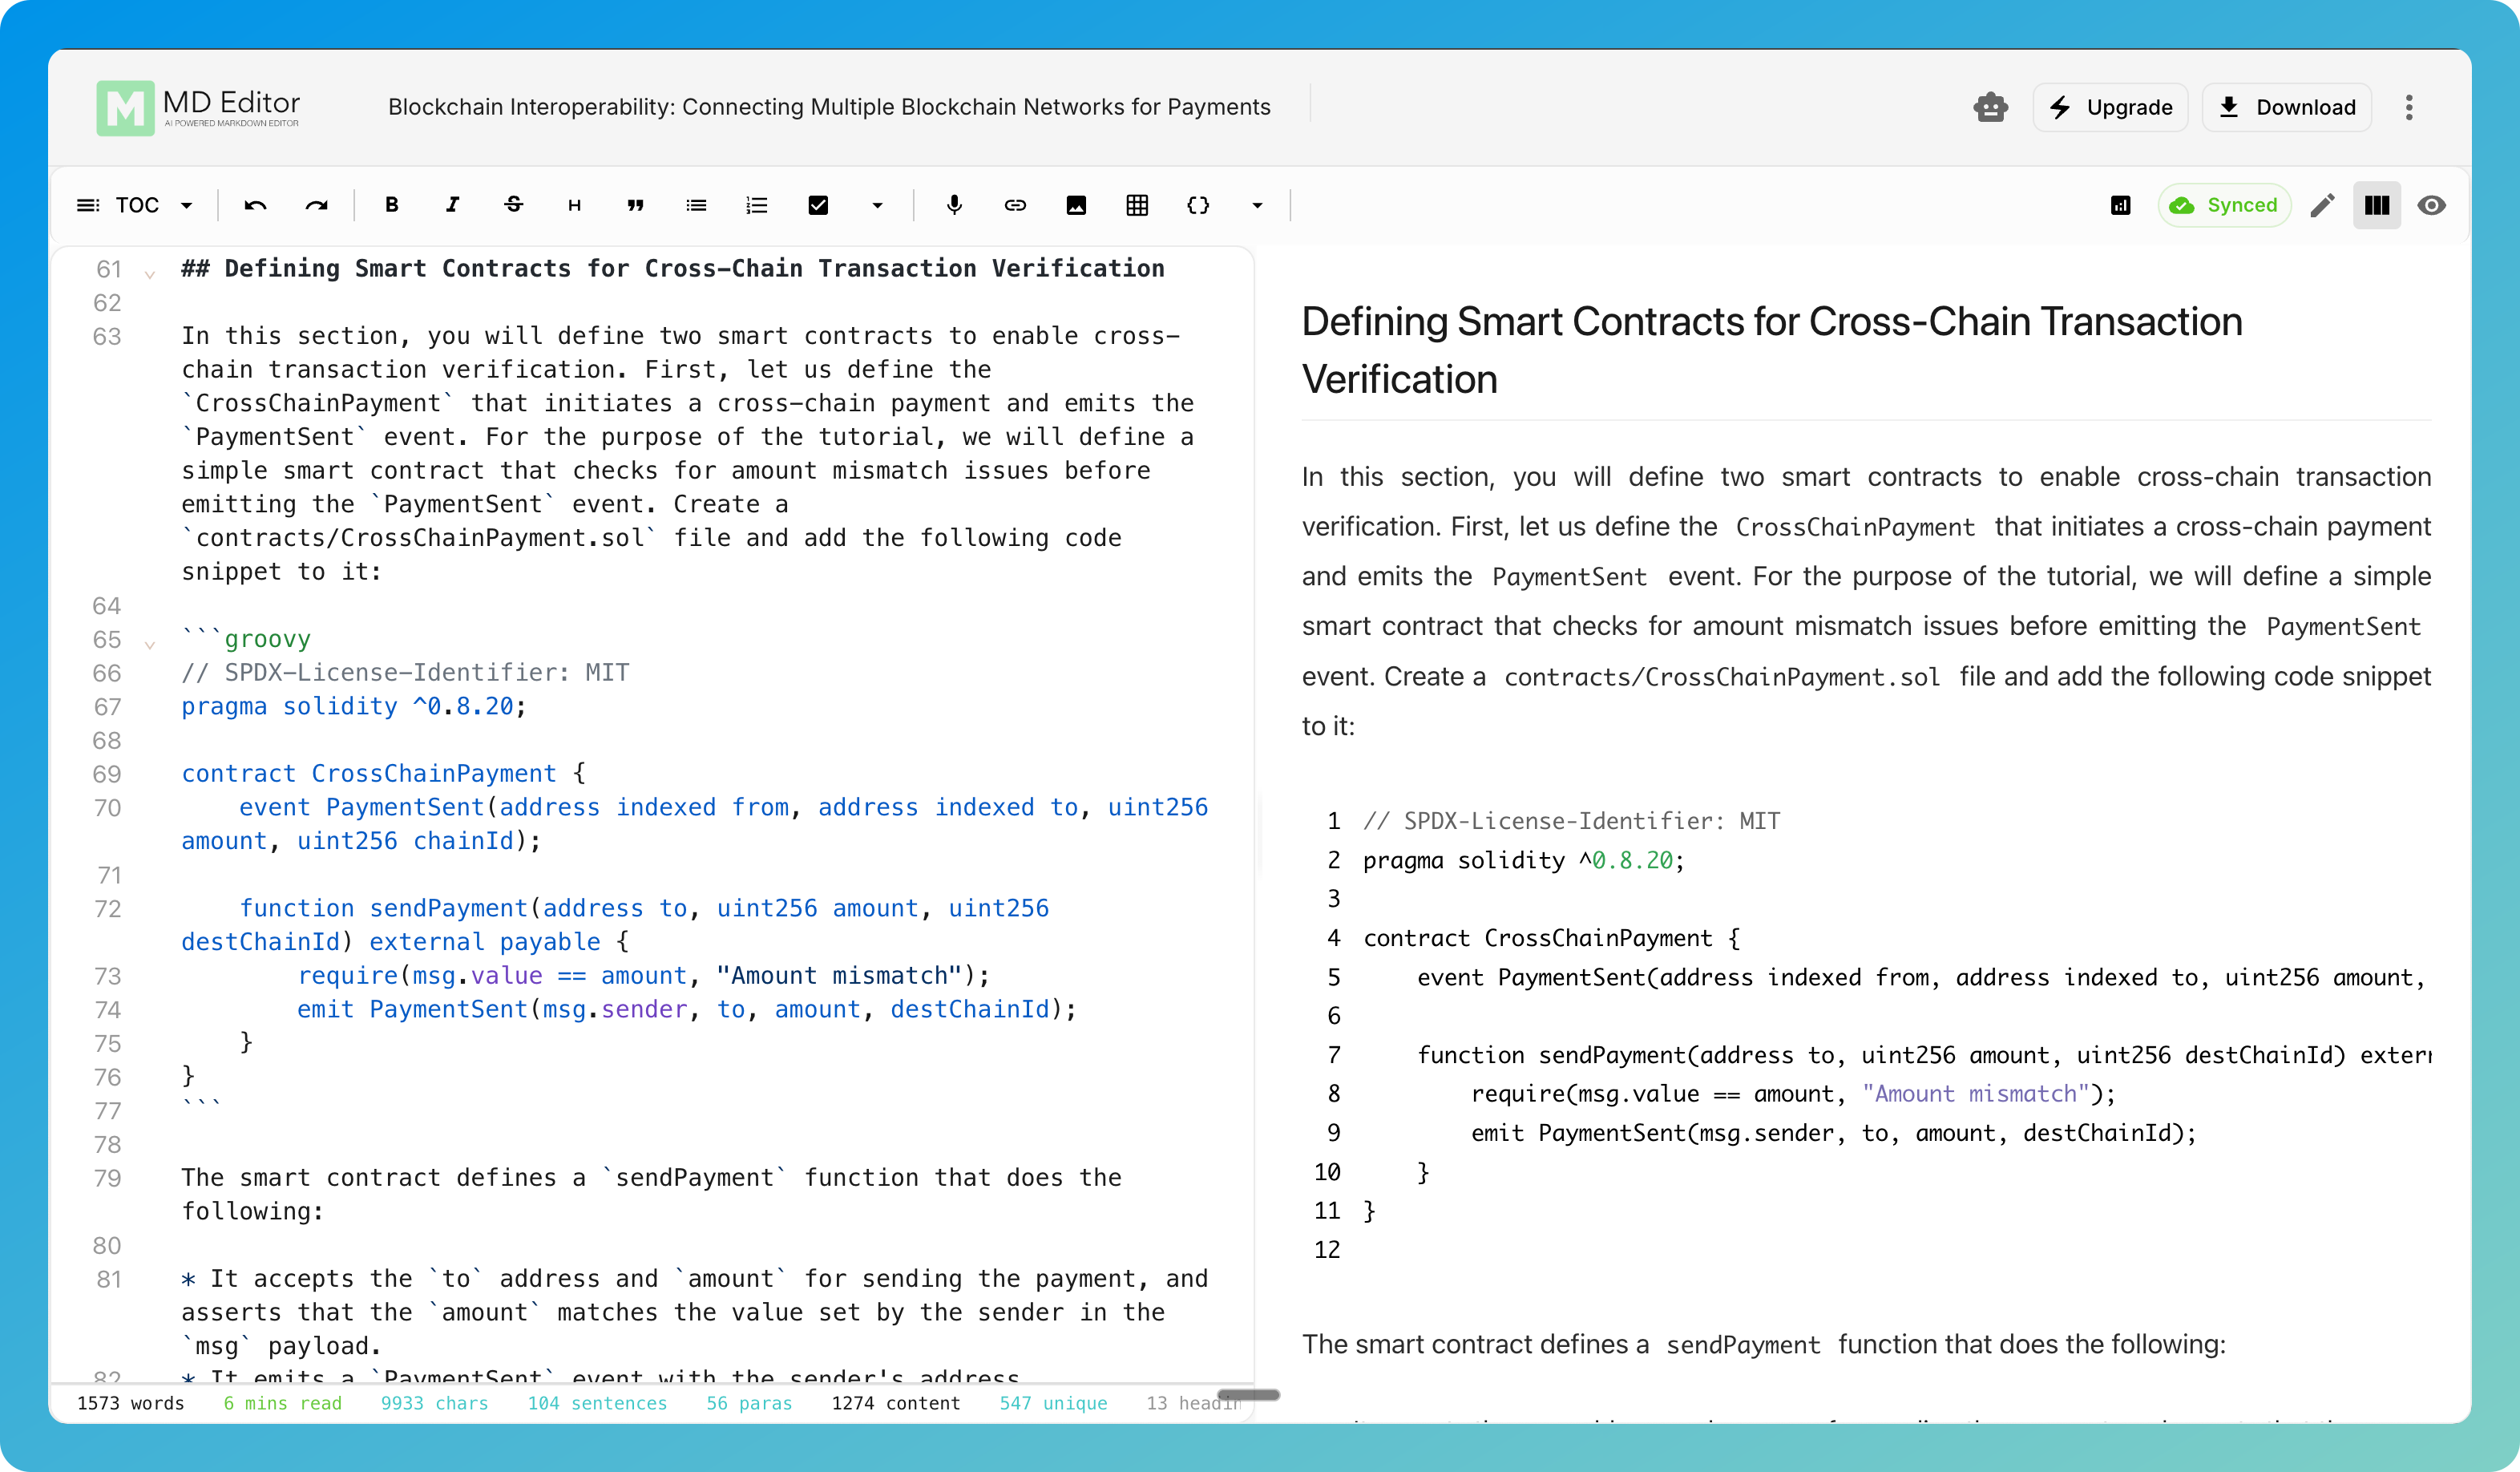Click the preview heading 'Defining Smart Contracts'
Image resolution: width=2520 pixels, height=1472 pixels.
pos(1772,350)
